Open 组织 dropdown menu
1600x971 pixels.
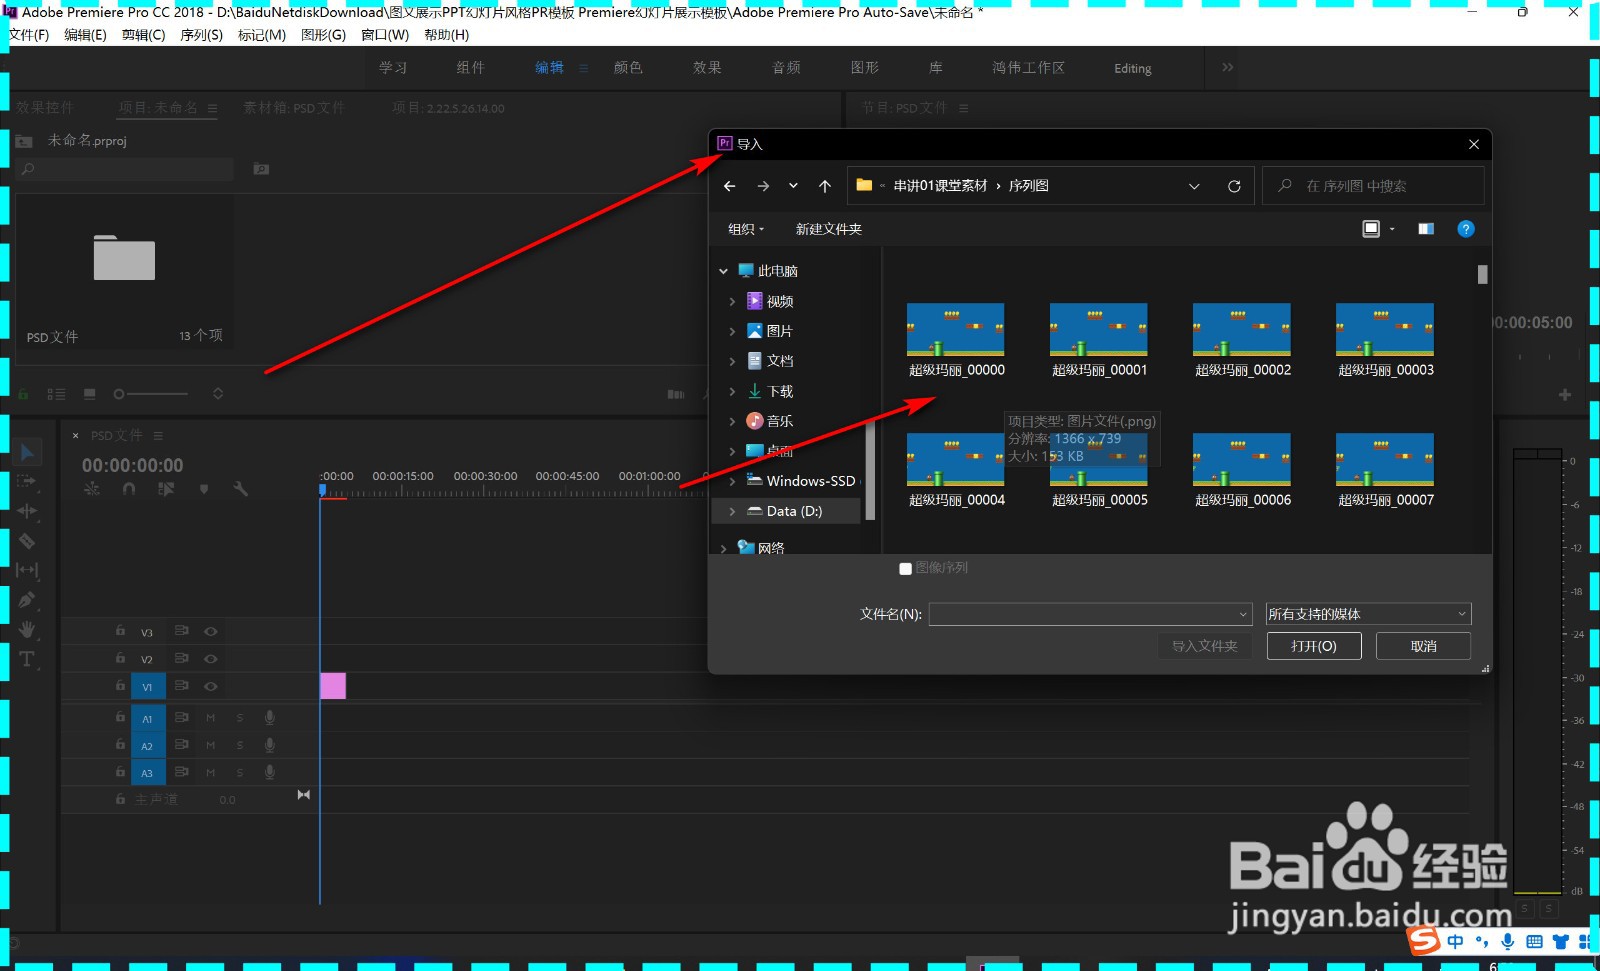point(746,229)
